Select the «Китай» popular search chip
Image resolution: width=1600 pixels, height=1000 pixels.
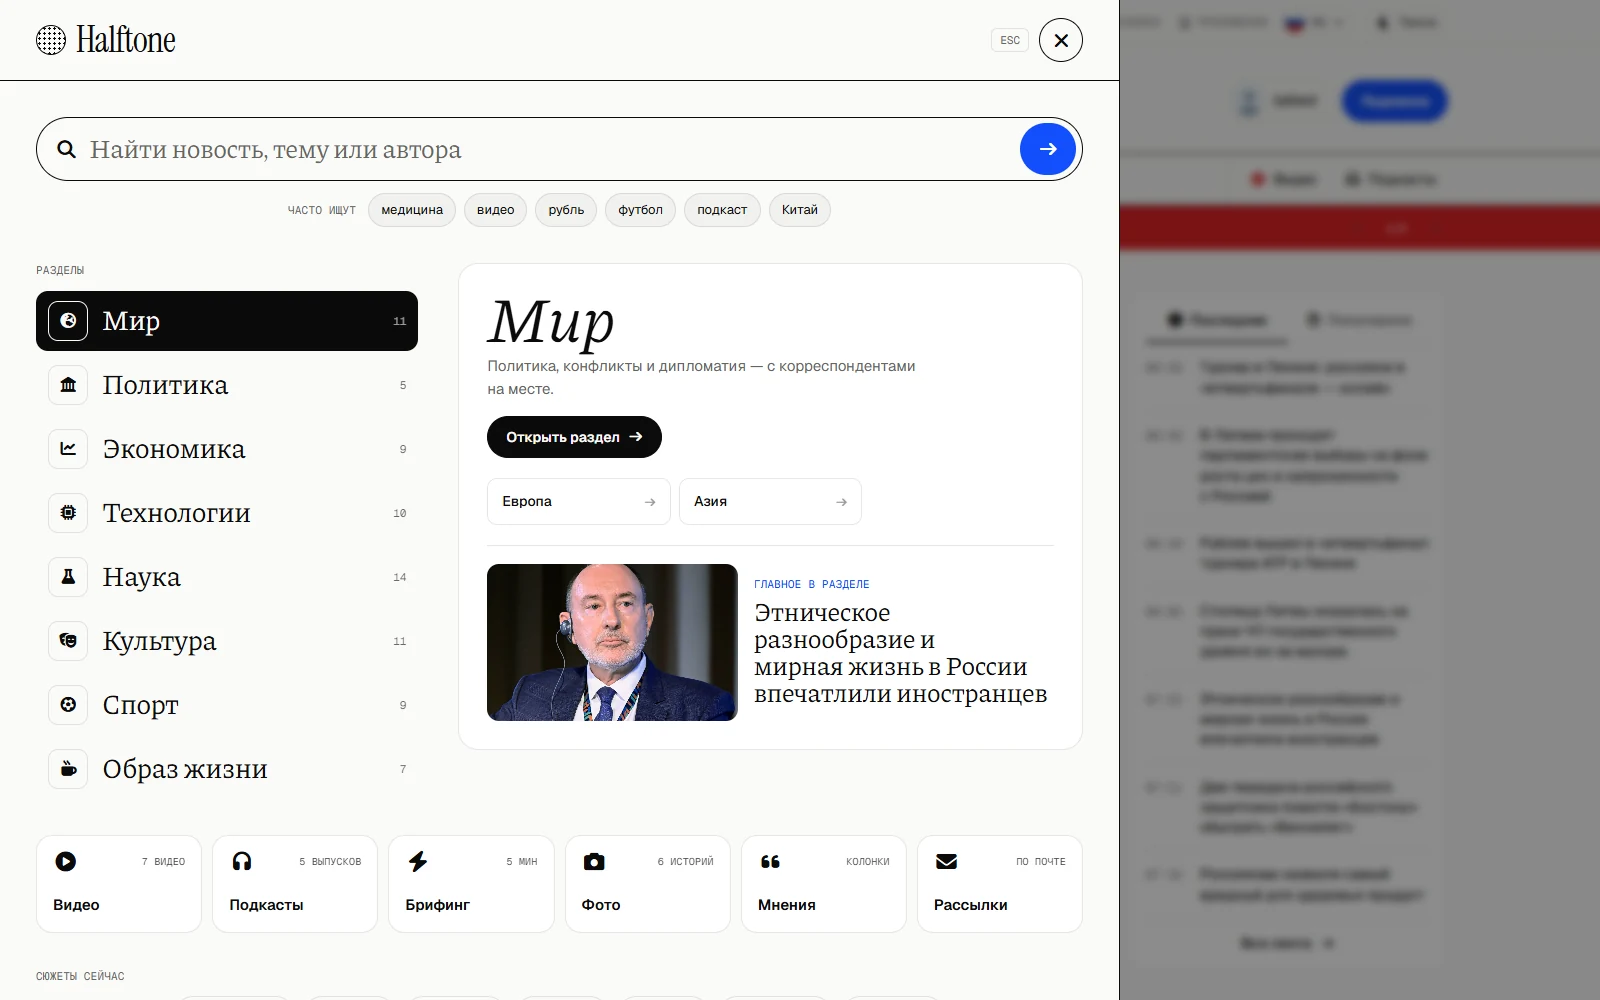coord(800,210)
